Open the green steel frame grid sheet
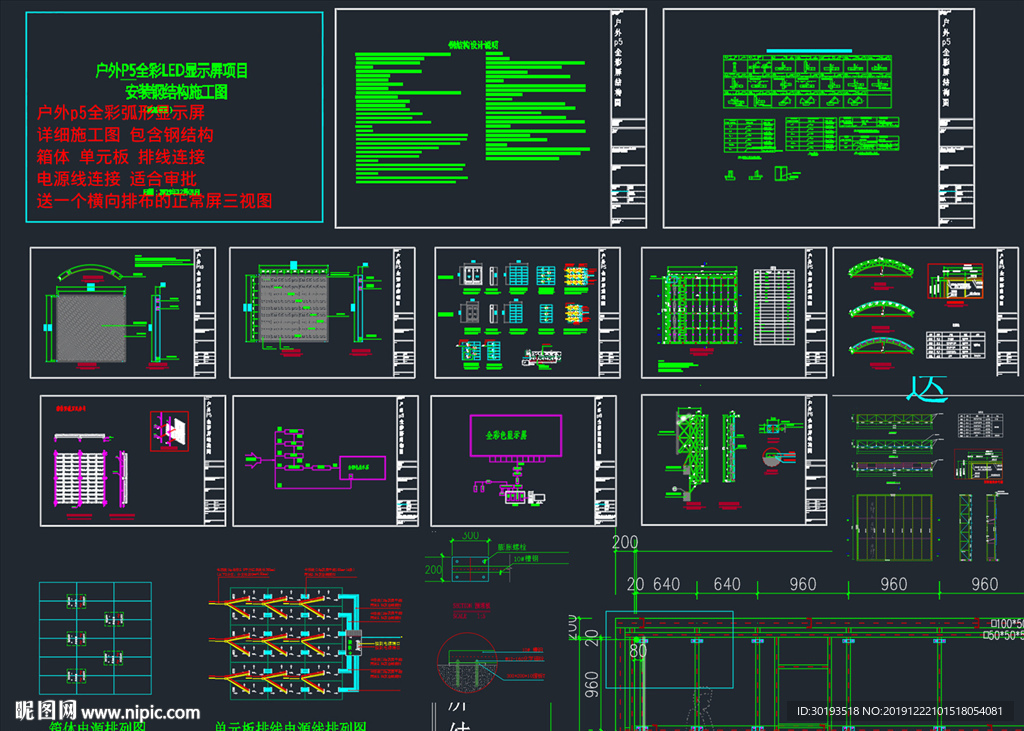This screenshot has height=731, width=1024. pos(734,312)
